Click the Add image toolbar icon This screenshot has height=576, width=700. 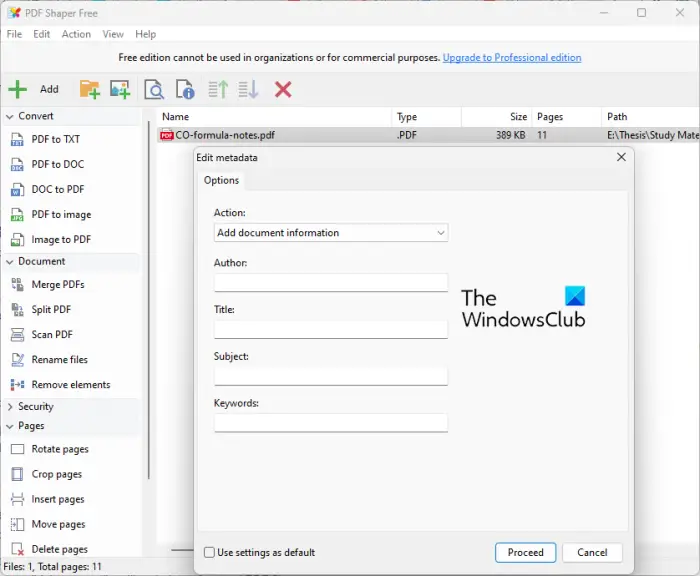(x=120, y=89)
